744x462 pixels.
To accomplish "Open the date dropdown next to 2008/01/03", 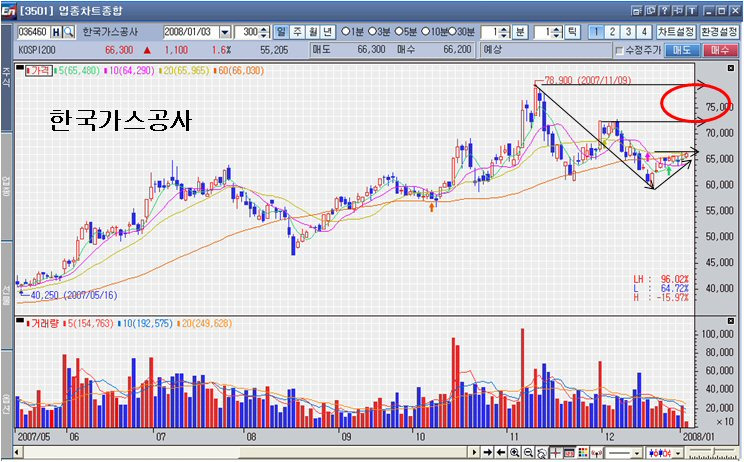I will (x=225, y=32).
